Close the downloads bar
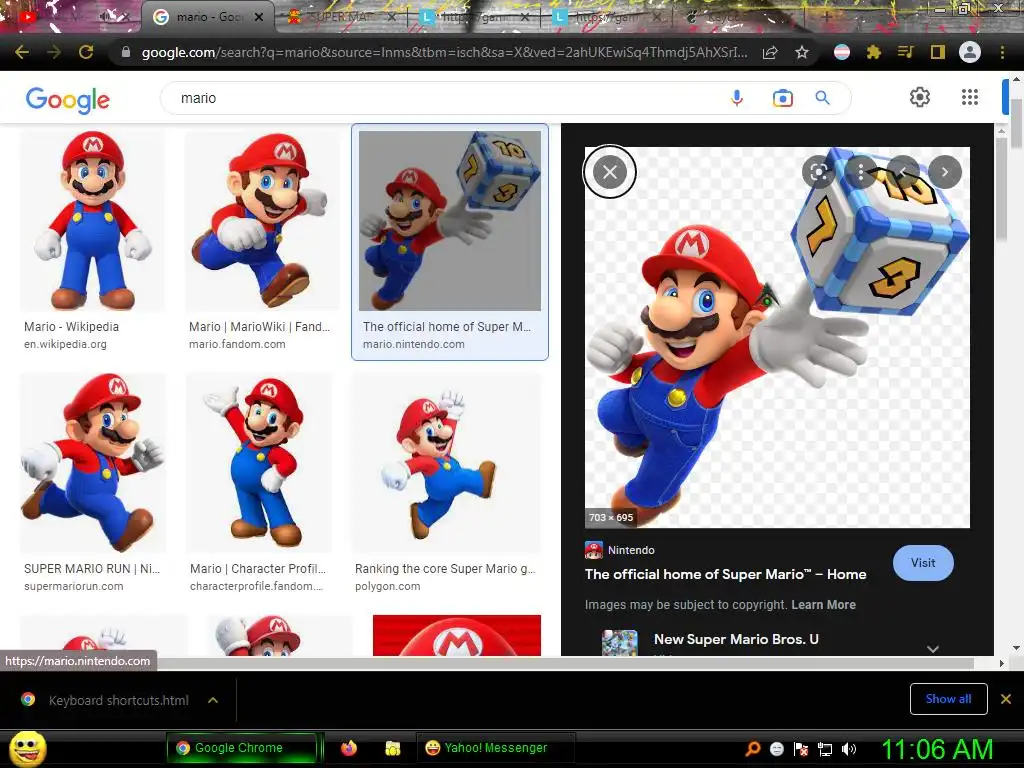This screenshot has height=768, width=1024. click(x=1006, y=699)
